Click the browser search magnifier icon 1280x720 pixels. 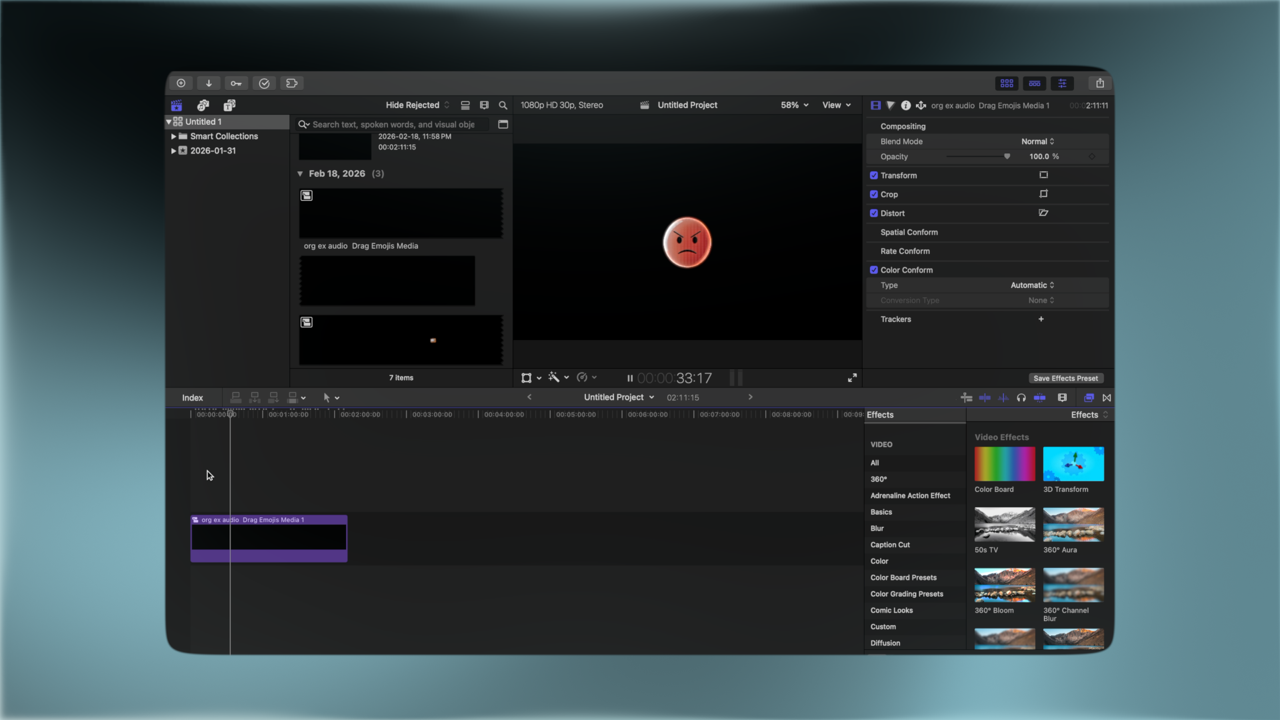503,105
